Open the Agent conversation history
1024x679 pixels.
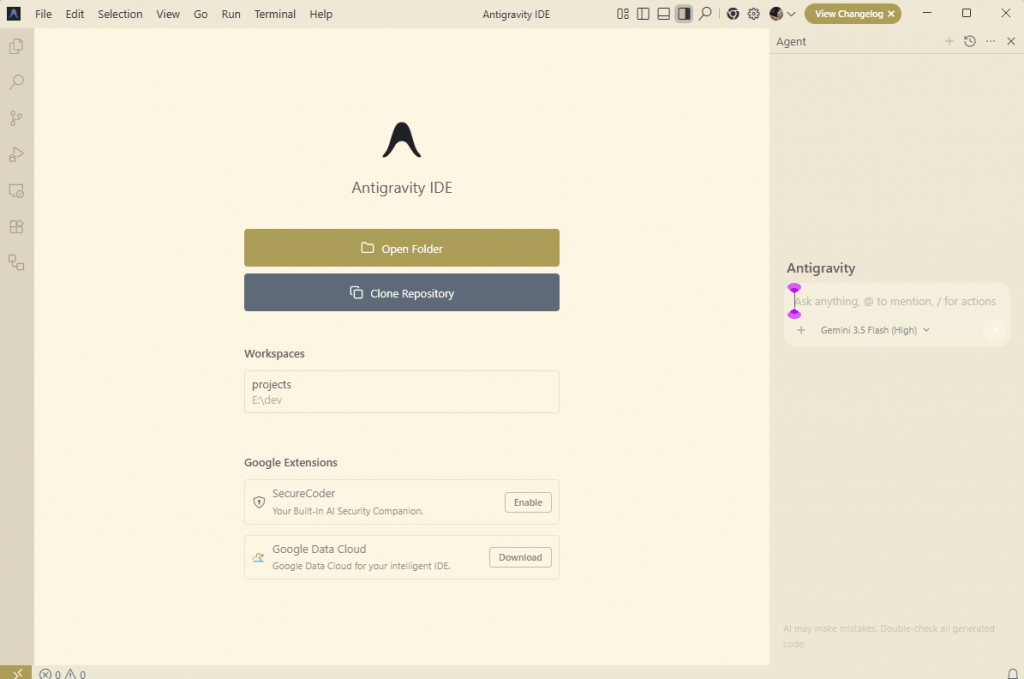970,41
